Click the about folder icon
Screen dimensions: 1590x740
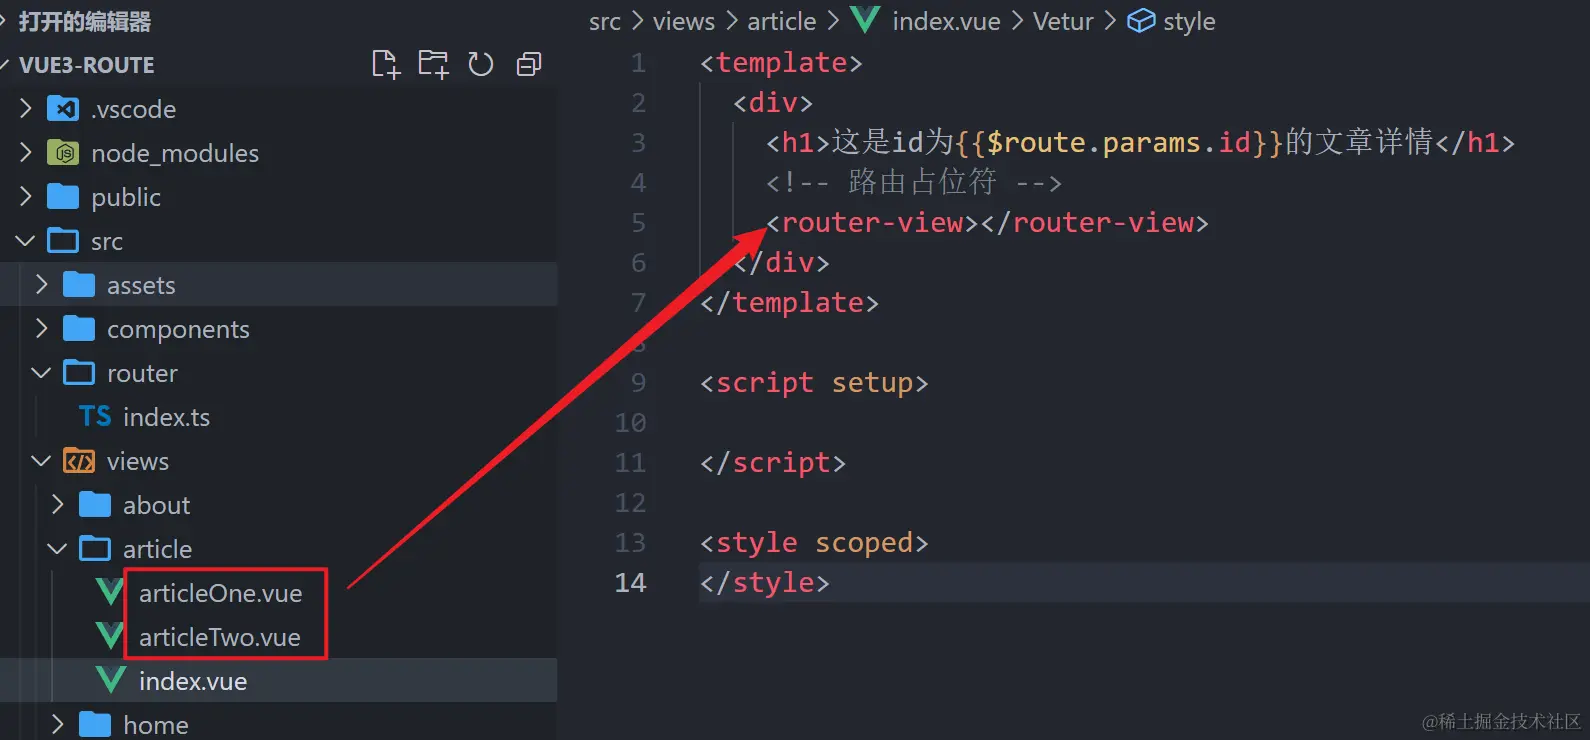95,504
